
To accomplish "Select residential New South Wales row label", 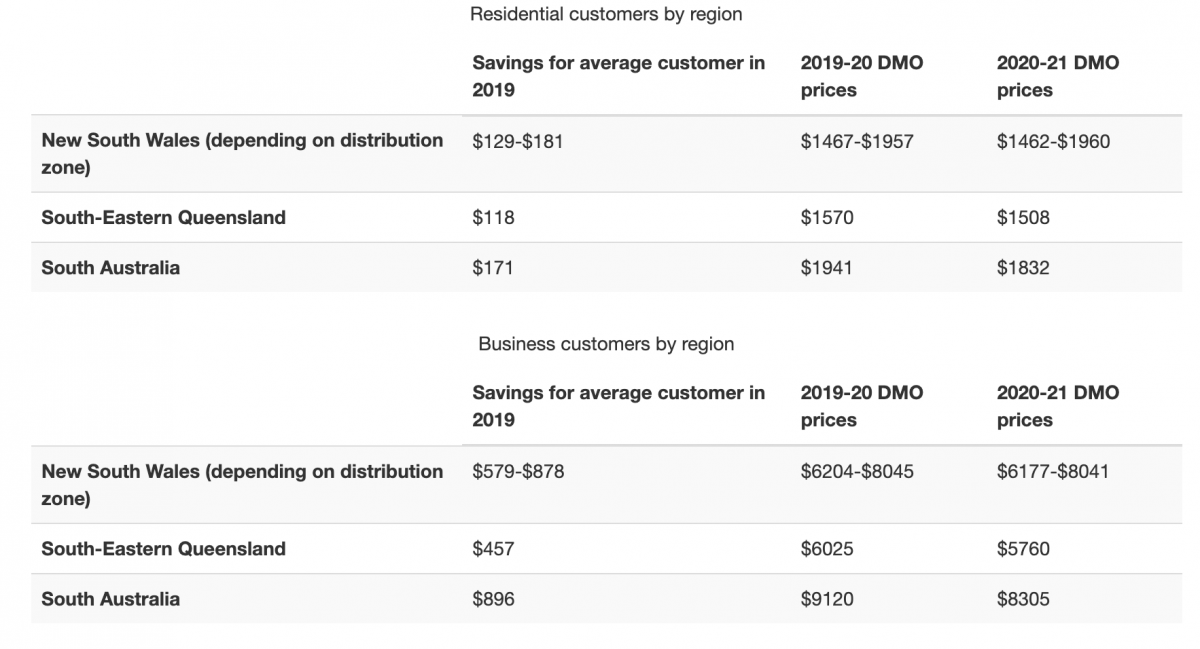I will click(x=242, y=154).
